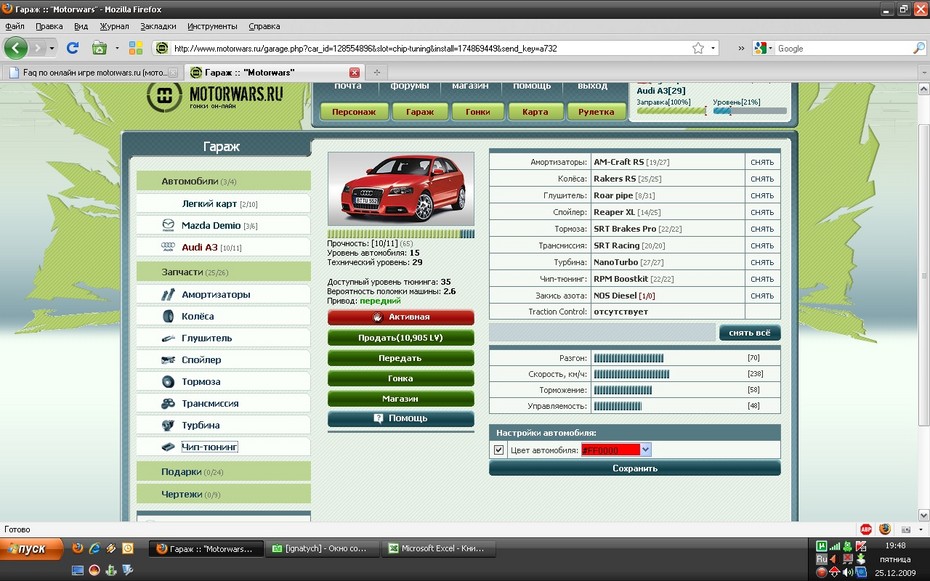This screenshot has height=581, width=930.
Task: Click the red Audi A3 car picture
Action: (x=400, y=189)
